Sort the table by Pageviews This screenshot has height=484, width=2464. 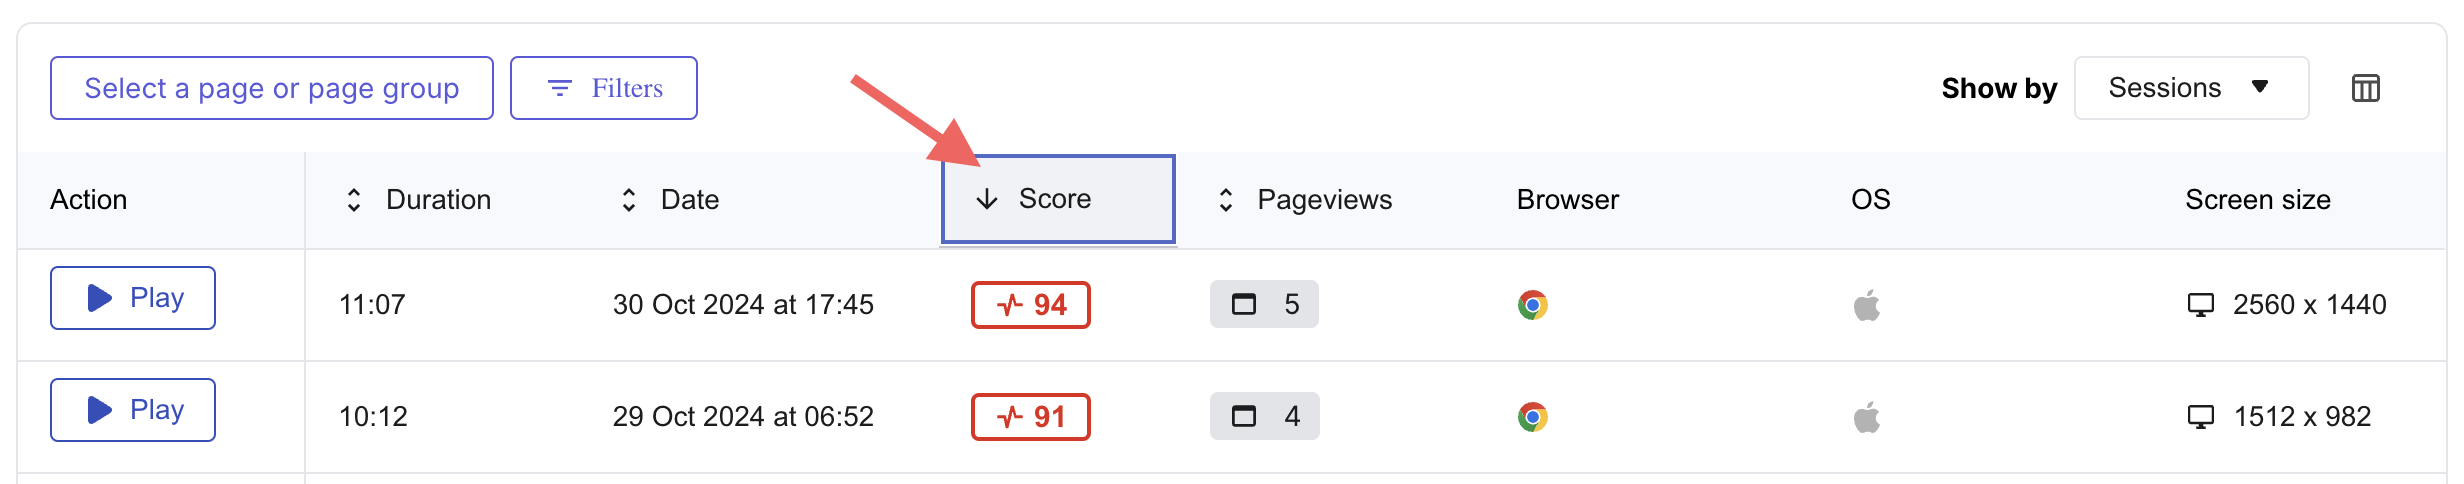(x=1304, y=200)
